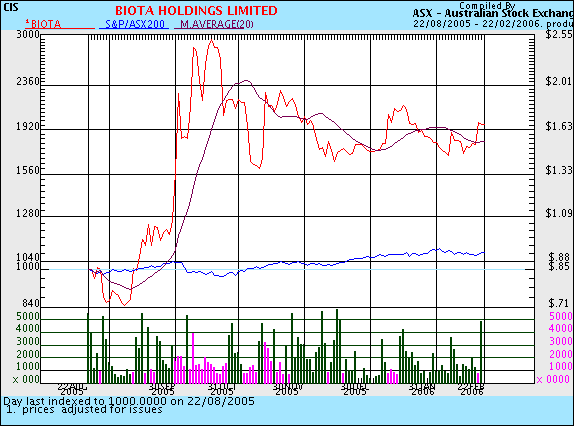Click the 30DEC 2005 date axis label
574x426 pixels.
(354, 389)
